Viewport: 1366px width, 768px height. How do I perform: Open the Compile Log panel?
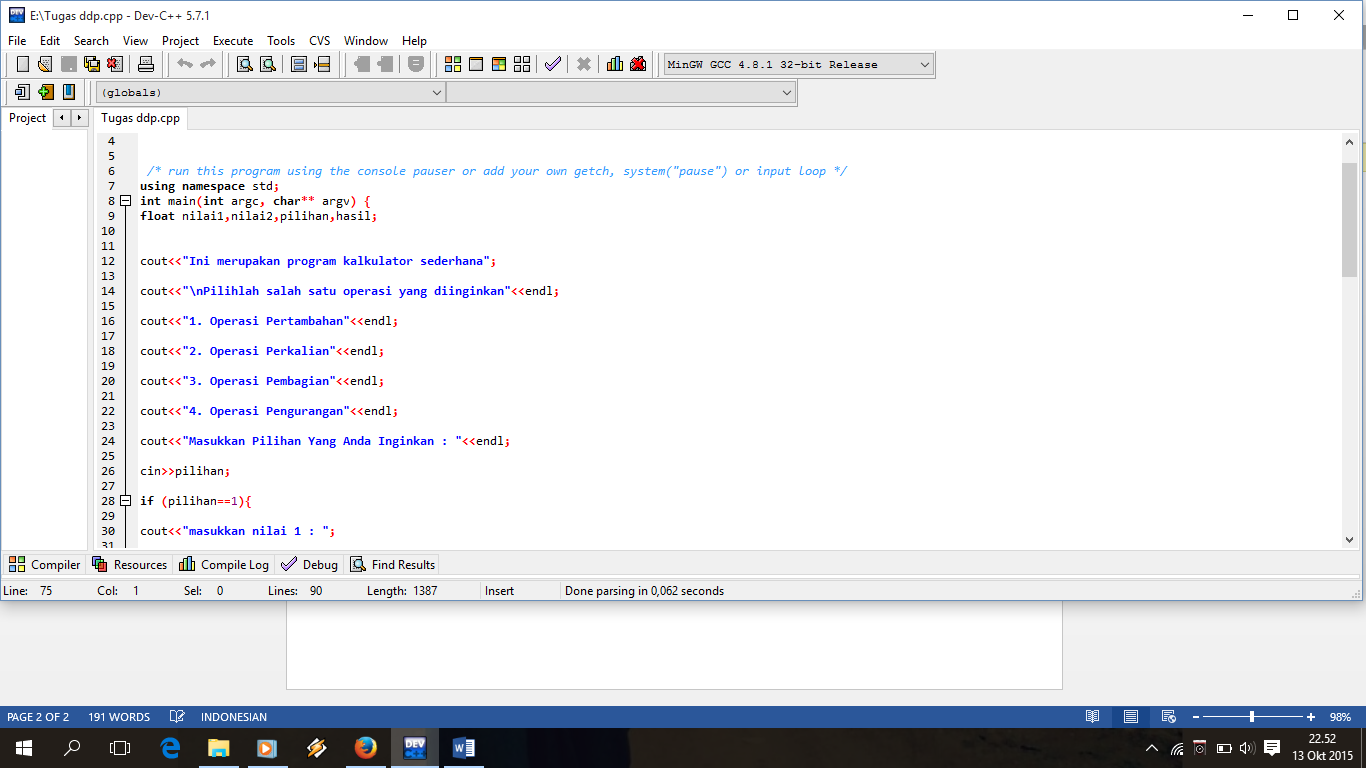tap(223, 564)
